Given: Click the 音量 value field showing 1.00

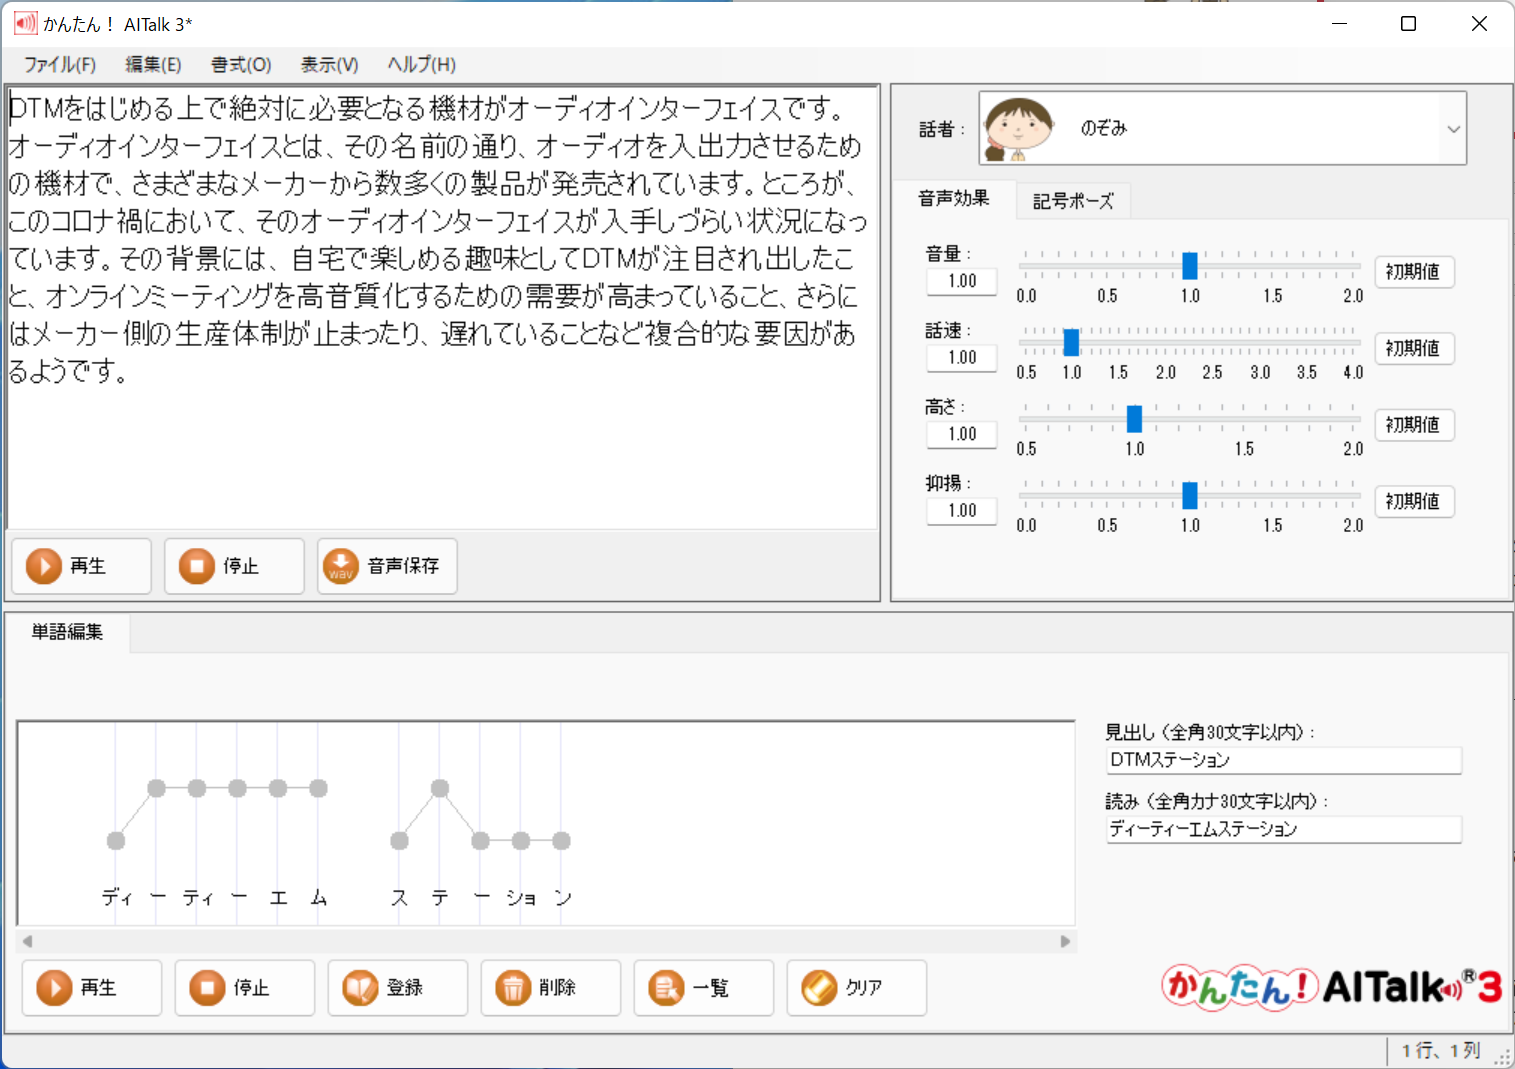Looking at the screenshot, I should coord(962,282).
